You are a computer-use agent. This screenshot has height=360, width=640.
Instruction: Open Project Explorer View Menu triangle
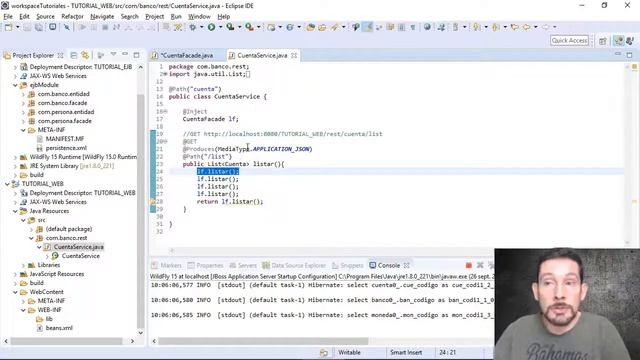(x=113, y=54)
